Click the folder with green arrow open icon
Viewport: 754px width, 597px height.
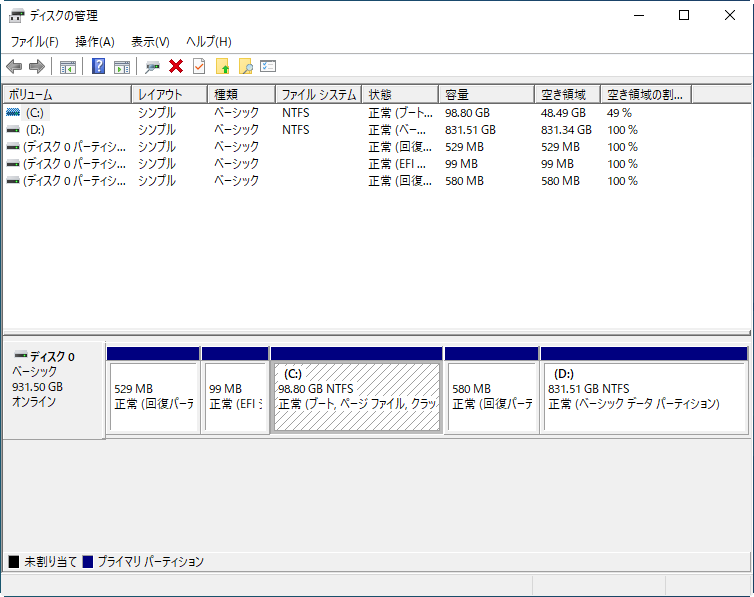point(223,66)
